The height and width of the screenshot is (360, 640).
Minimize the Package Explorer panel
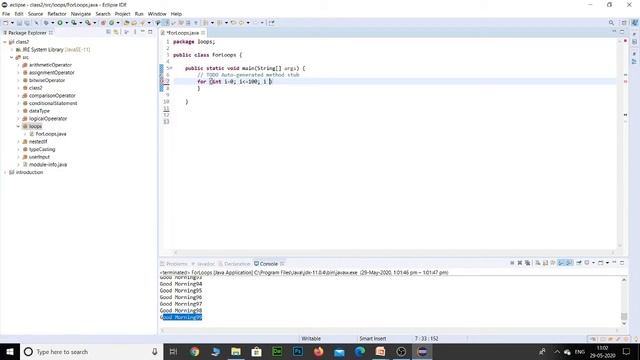pos(142,32)
